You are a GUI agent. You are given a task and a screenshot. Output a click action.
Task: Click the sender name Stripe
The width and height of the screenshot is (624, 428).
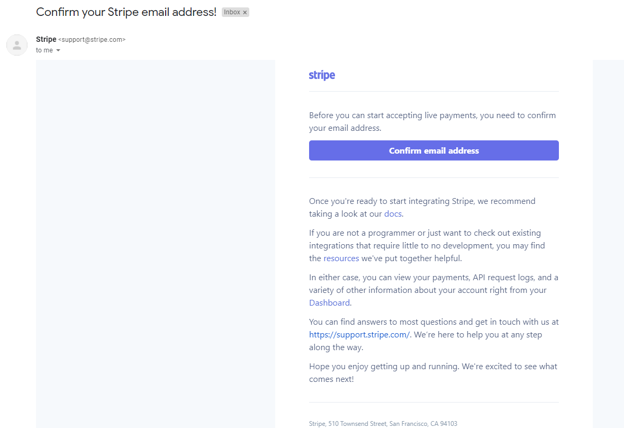click(46, 39)
